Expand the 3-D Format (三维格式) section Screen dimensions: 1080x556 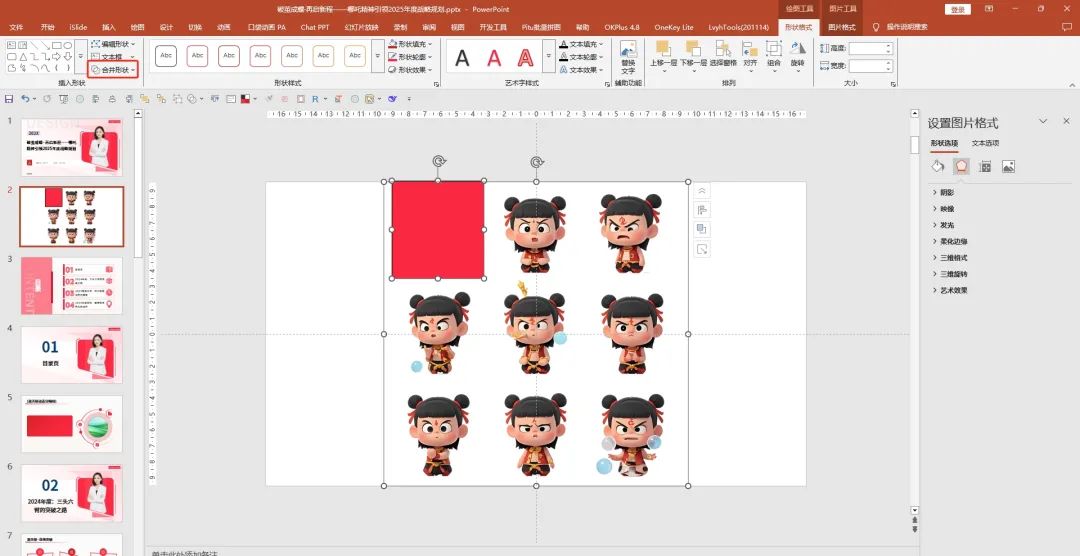coord(952,258)
